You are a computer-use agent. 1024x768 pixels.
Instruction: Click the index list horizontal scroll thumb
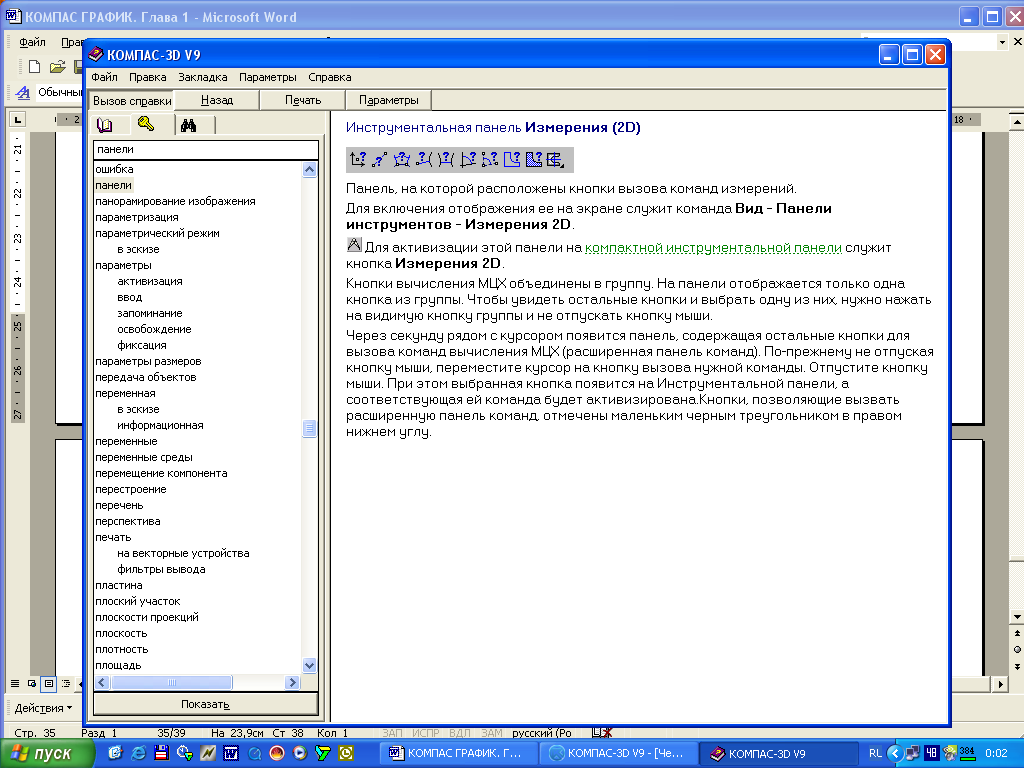(171, 682)
